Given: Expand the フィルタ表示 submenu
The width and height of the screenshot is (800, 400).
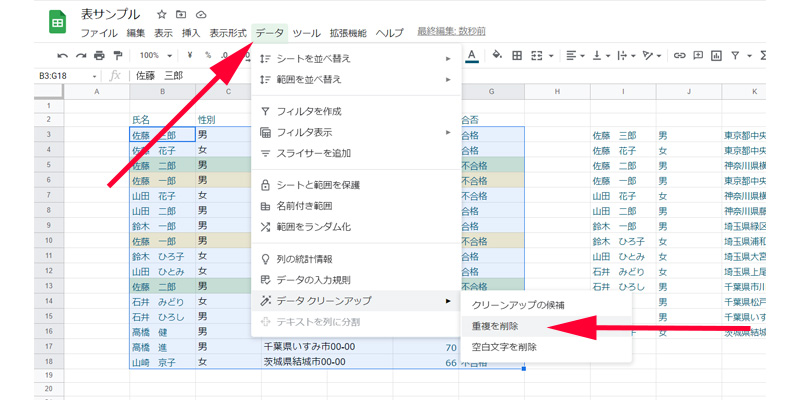Looking at the screenshot, I should coord(356,133).
